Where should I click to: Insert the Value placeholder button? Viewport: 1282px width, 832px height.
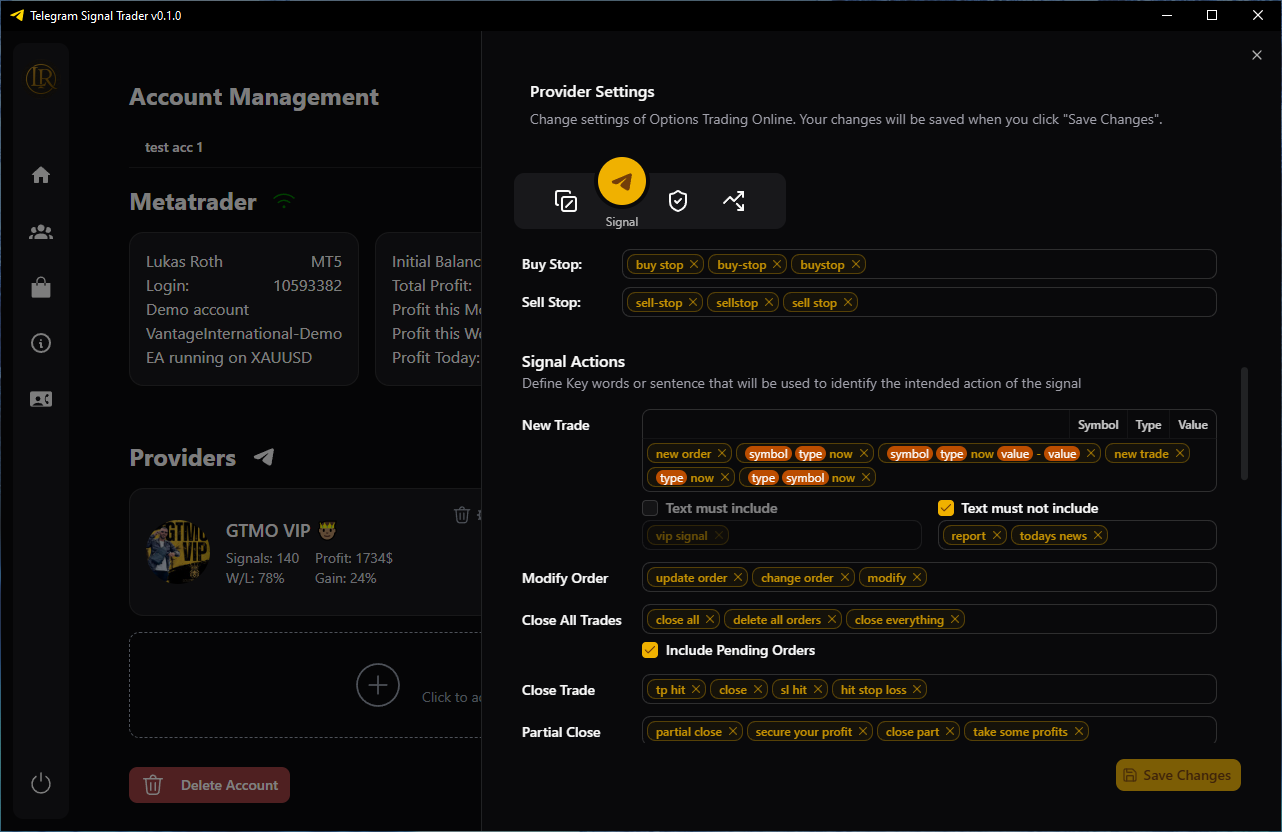pos(1193,425)
